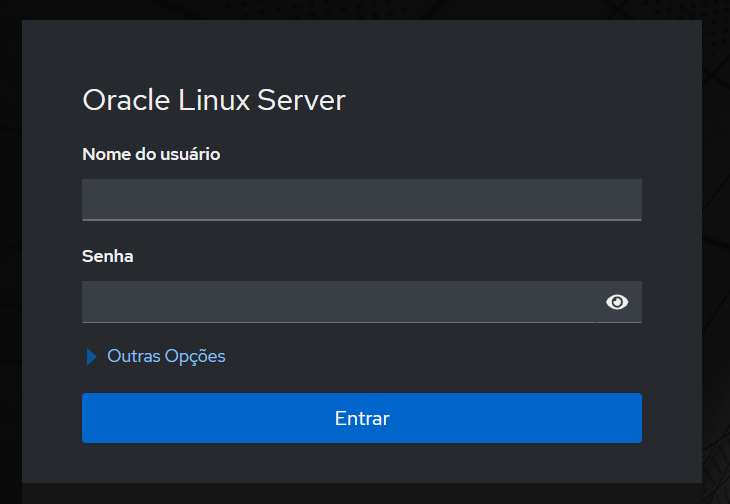Open the Outras Opções link text
Image resolution: width=730 pixels, height=504 pixels.
[166, 356]
